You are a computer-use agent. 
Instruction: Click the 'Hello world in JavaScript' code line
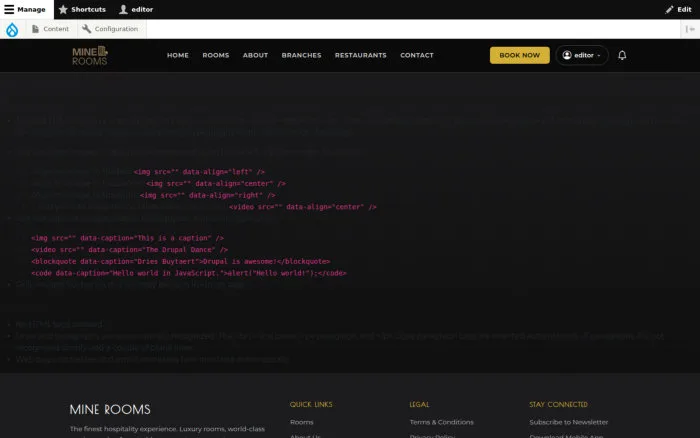point(188,273)
